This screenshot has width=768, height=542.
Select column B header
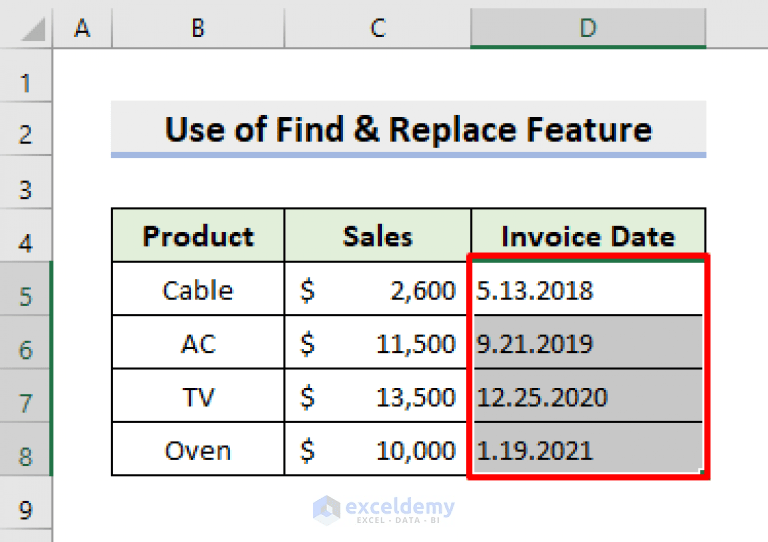tap(198, 28)
